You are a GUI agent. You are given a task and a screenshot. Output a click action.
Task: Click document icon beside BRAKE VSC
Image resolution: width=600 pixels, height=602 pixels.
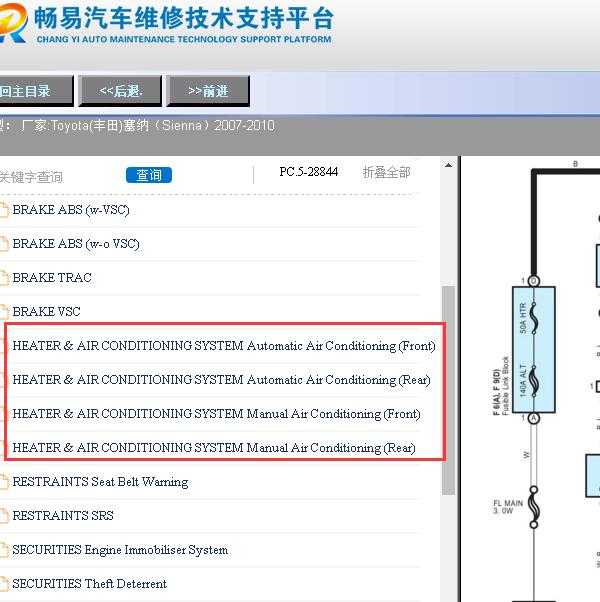pyautogui.click(x=4, y=312)
